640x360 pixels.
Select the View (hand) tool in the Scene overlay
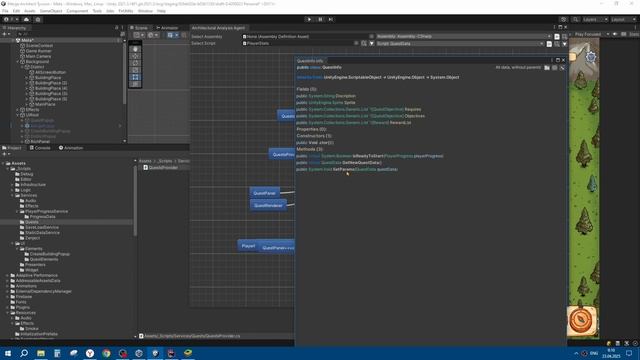coord(136,49)
